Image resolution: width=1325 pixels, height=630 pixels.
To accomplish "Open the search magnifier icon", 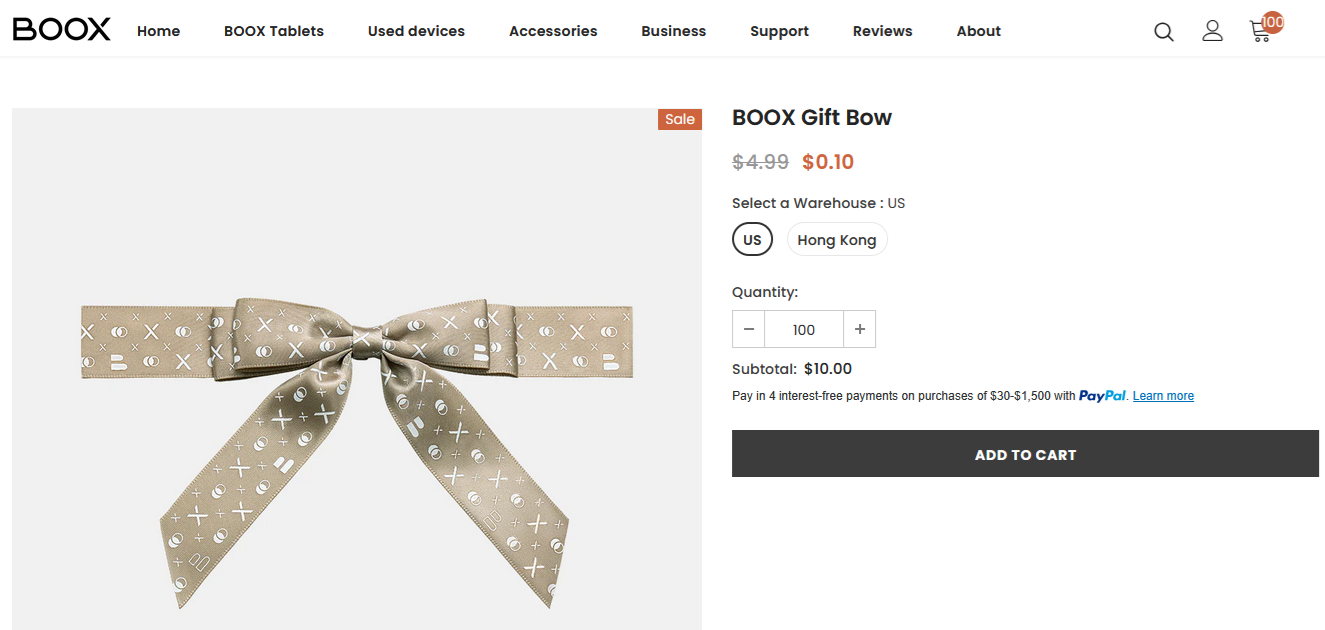I will tap(1164, 32).
